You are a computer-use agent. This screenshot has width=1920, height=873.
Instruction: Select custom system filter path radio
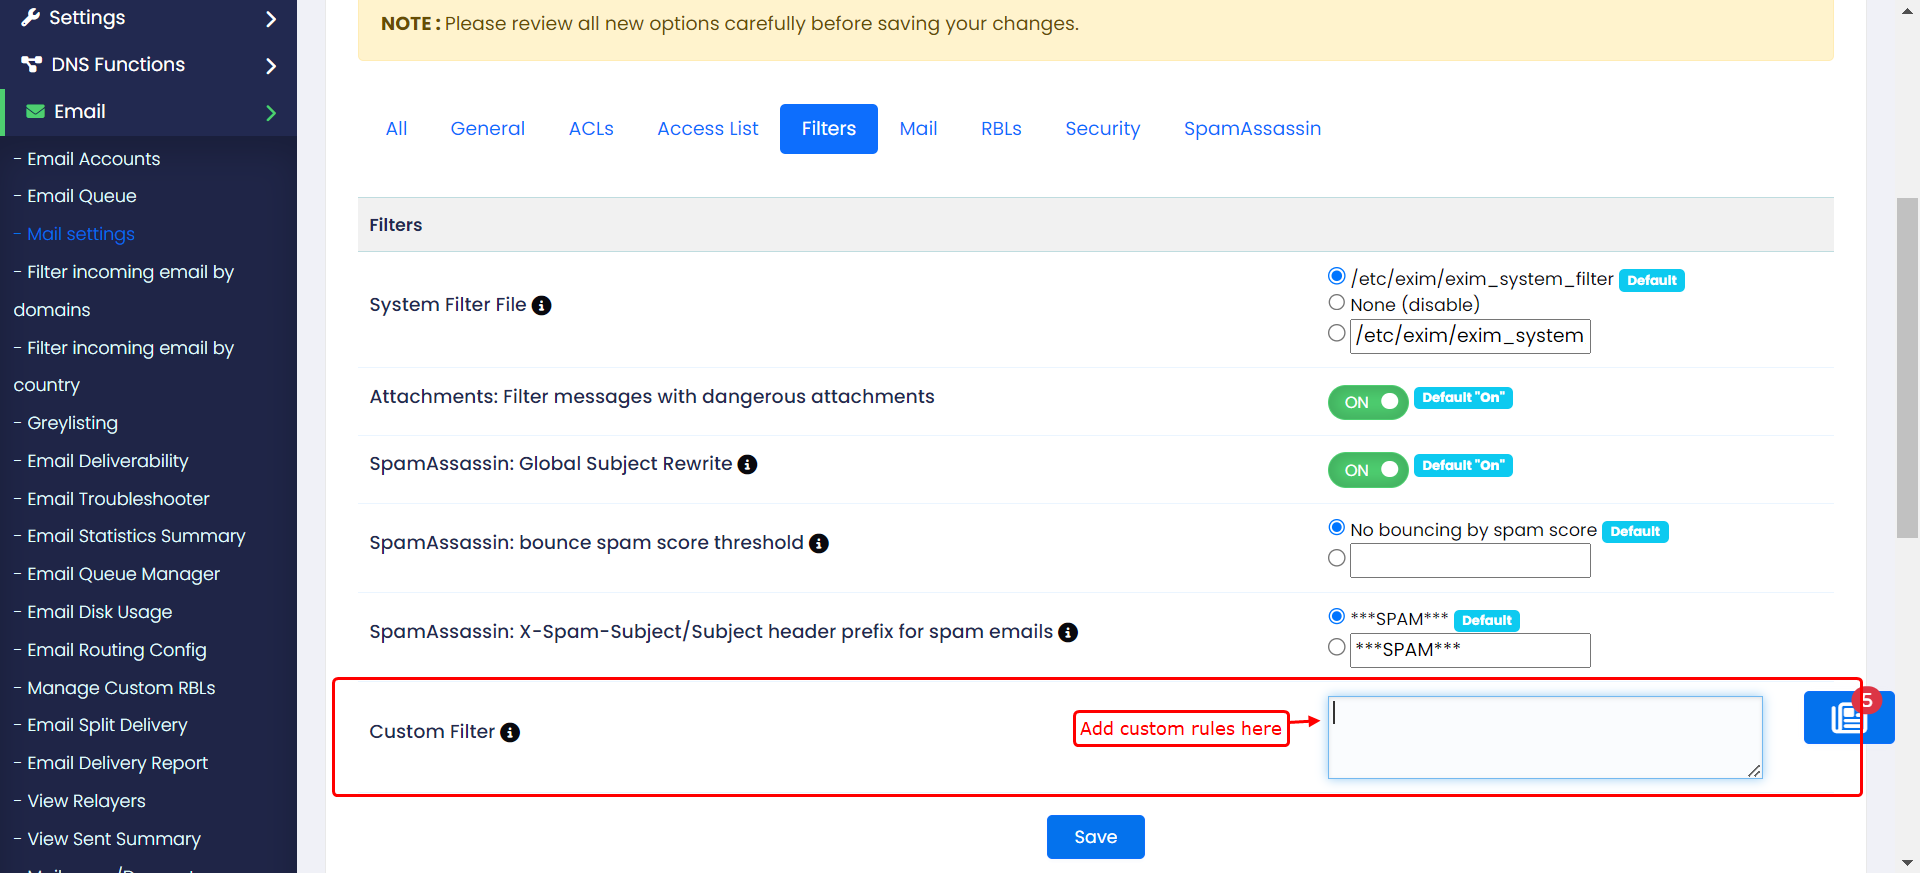[1336, 333]
